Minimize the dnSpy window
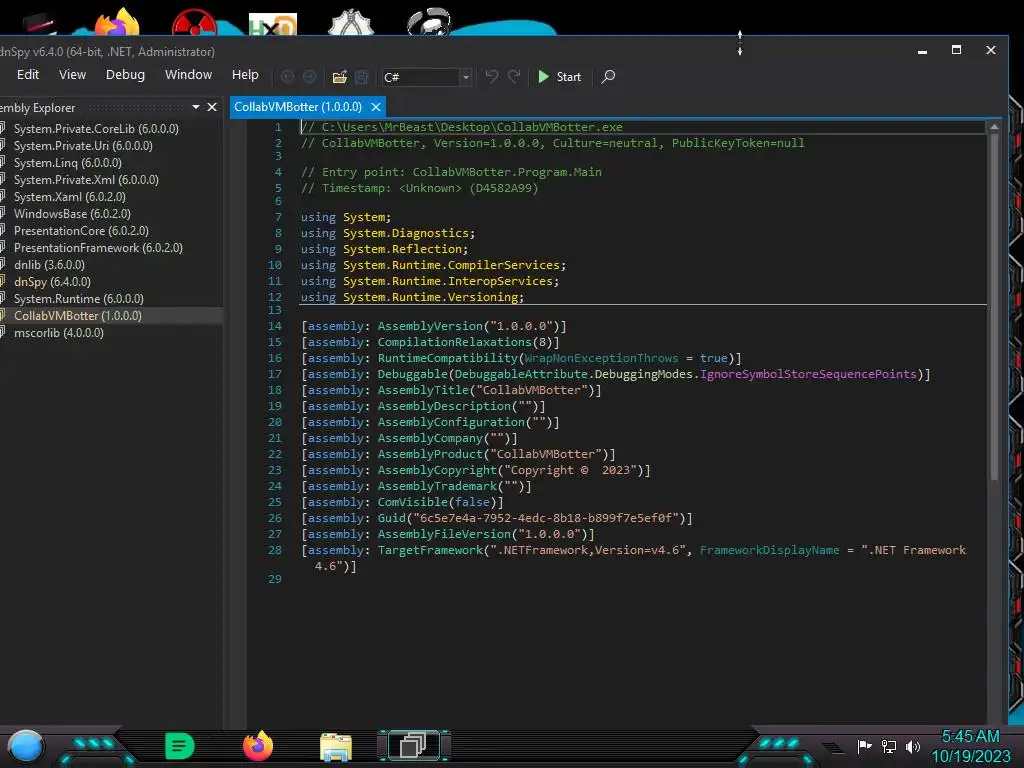This screenshot has height=768, width=1024. click(x=922, y=50)
